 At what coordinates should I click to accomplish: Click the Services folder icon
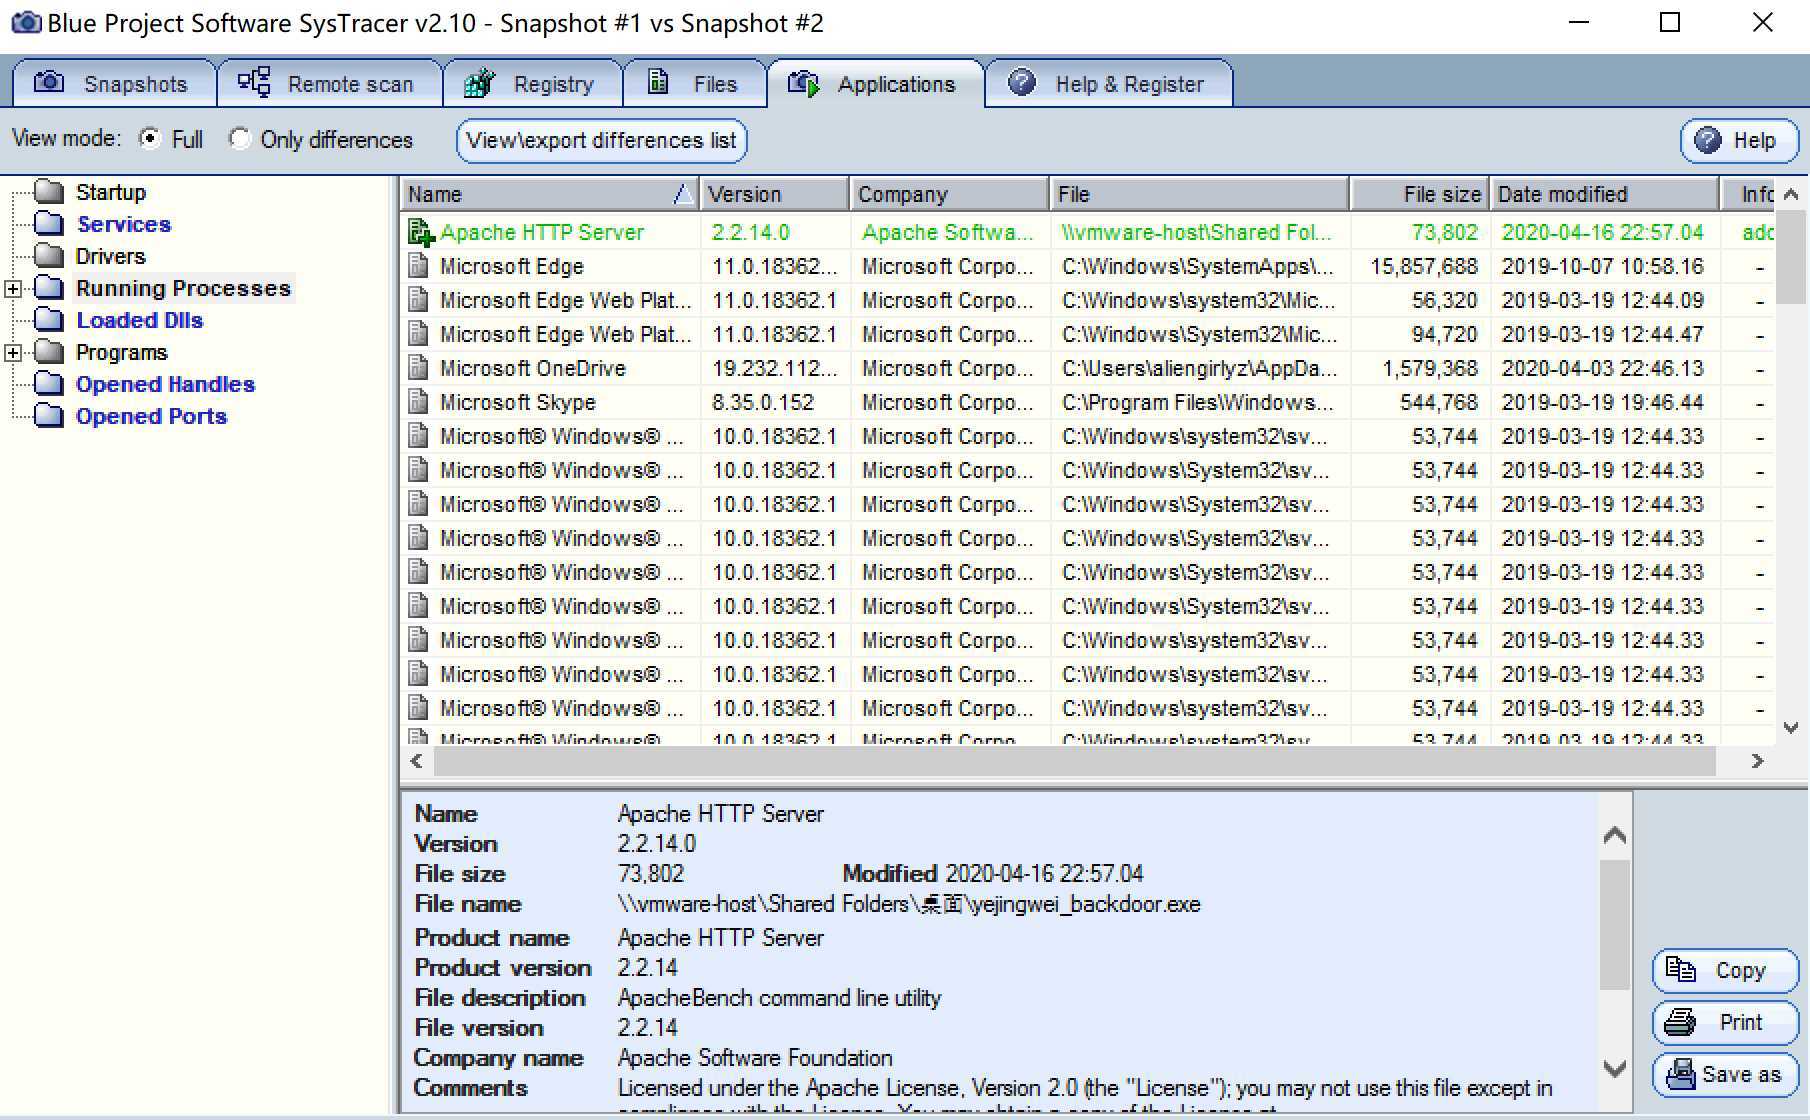click(49, 223)
